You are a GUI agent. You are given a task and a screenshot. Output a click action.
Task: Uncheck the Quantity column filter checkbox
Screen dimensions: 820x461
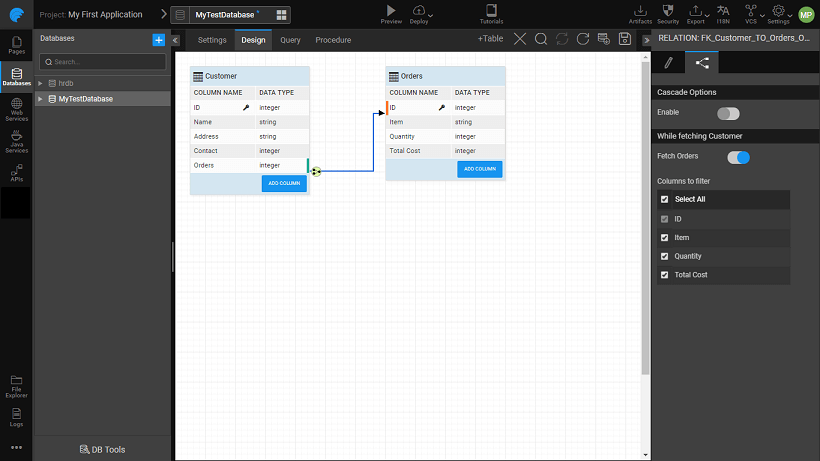coord(665,256)
